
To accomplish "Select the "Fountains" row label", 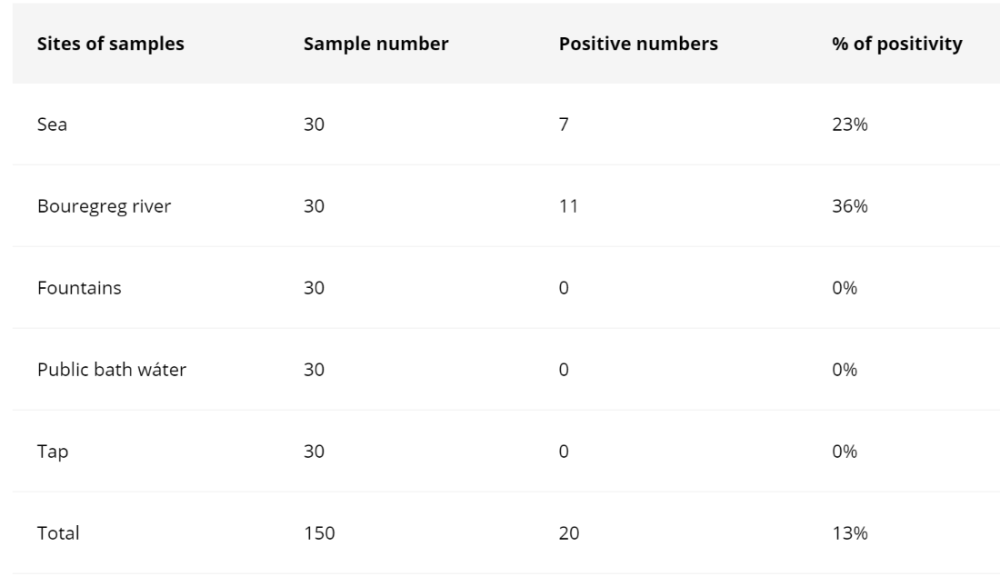I will (x=79, y=288).
